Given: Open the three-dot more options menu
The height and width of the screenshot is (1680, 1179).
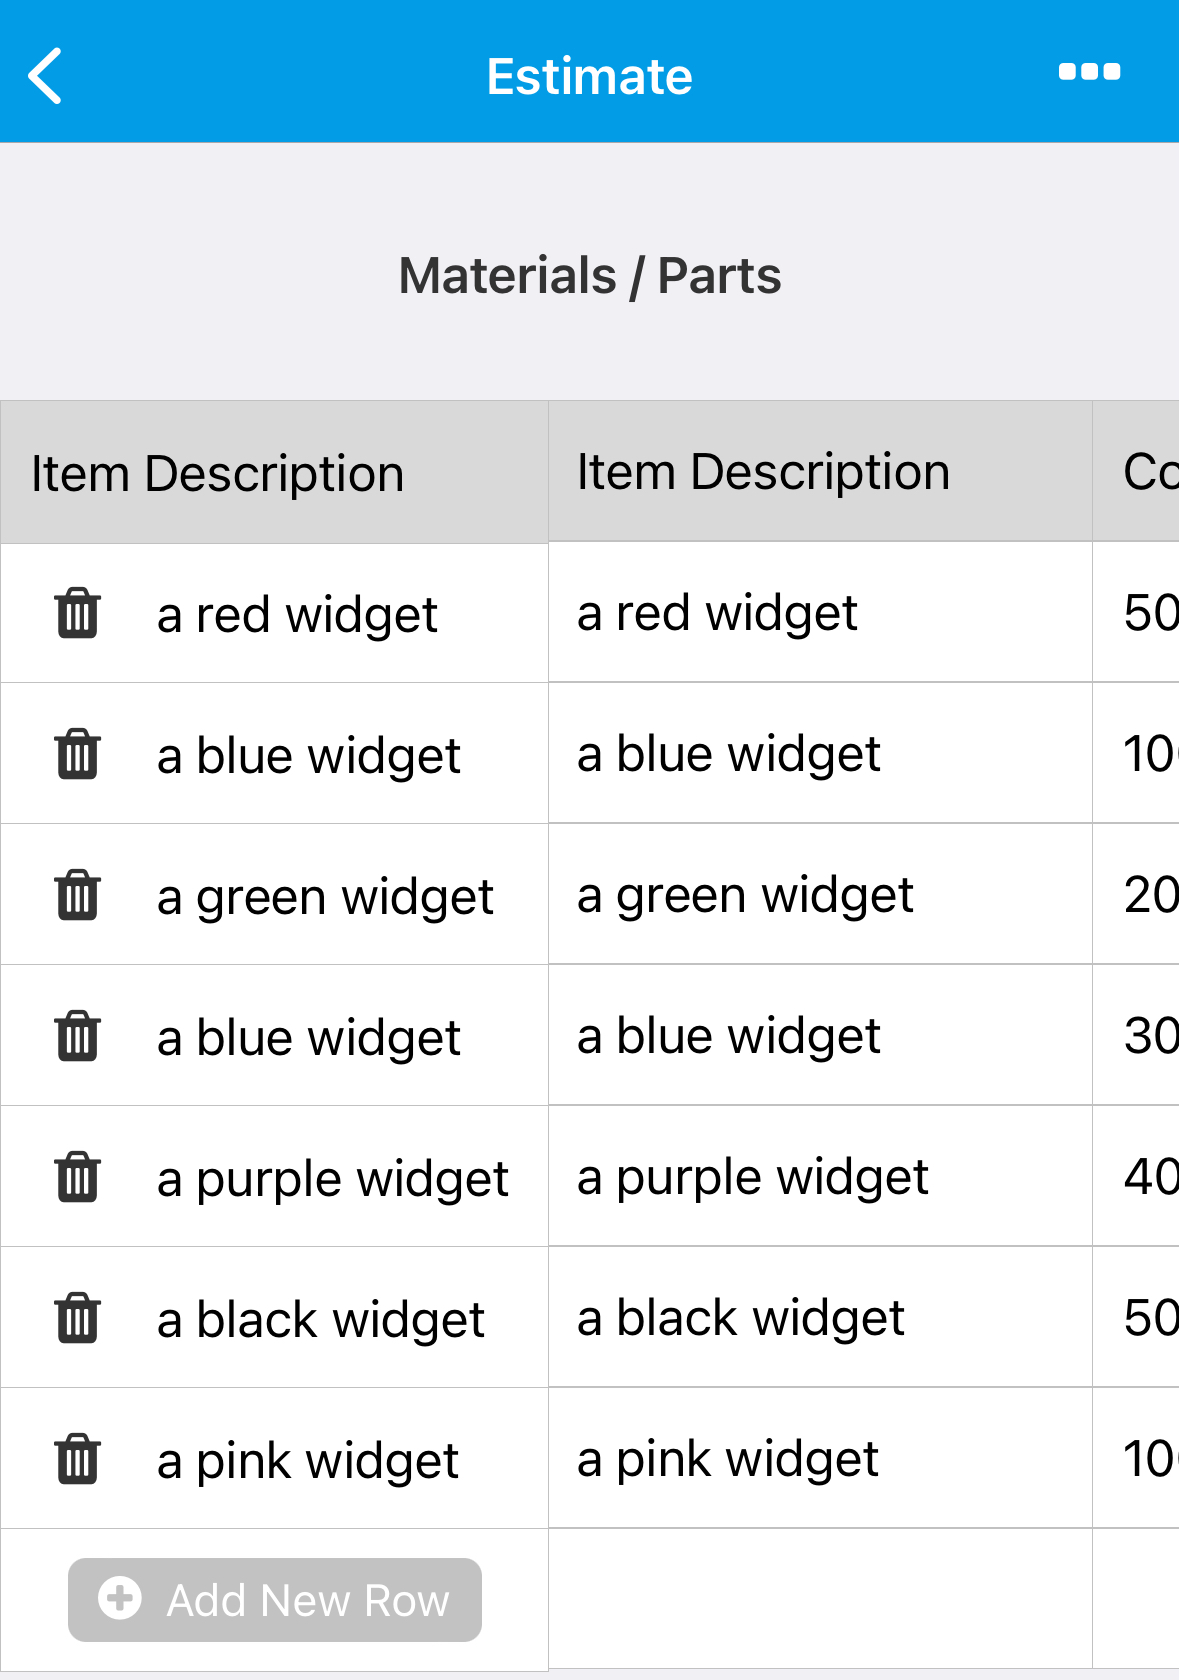Looking at the screenshot, I should point(1089,72).
